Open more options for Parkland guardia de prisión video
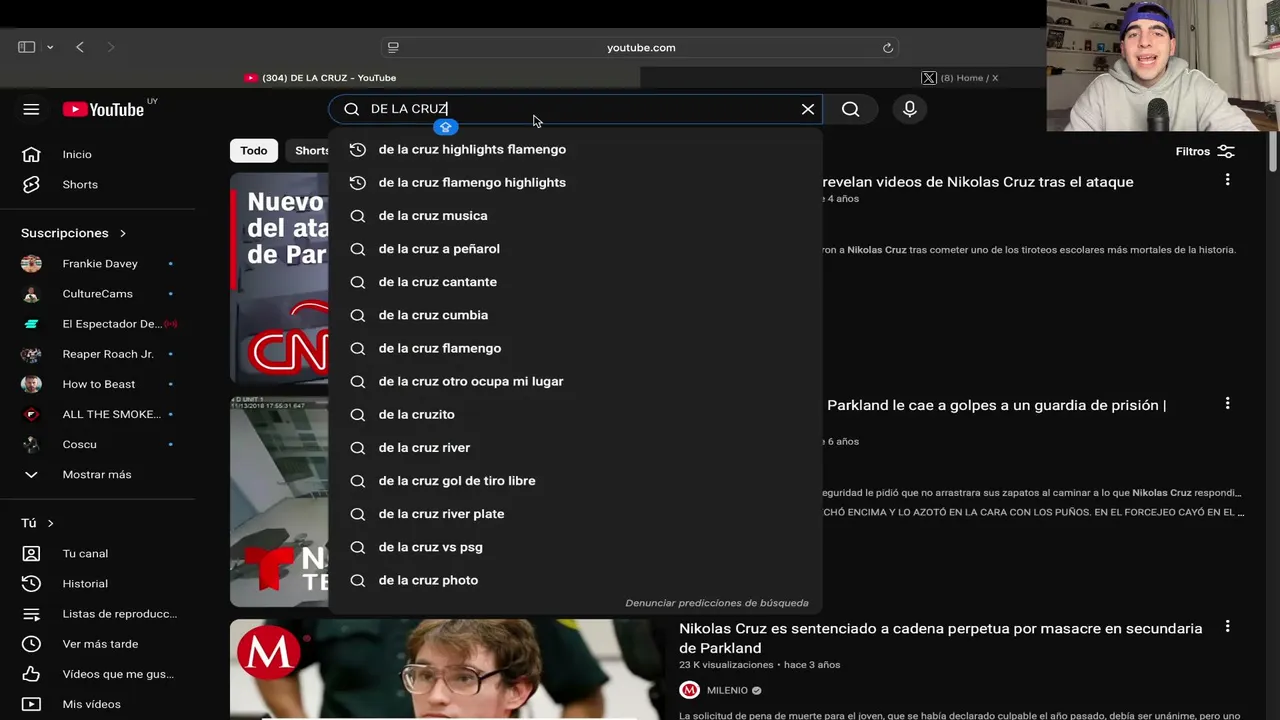The height and width of the screenshot is (720, 1280). 1227,403
